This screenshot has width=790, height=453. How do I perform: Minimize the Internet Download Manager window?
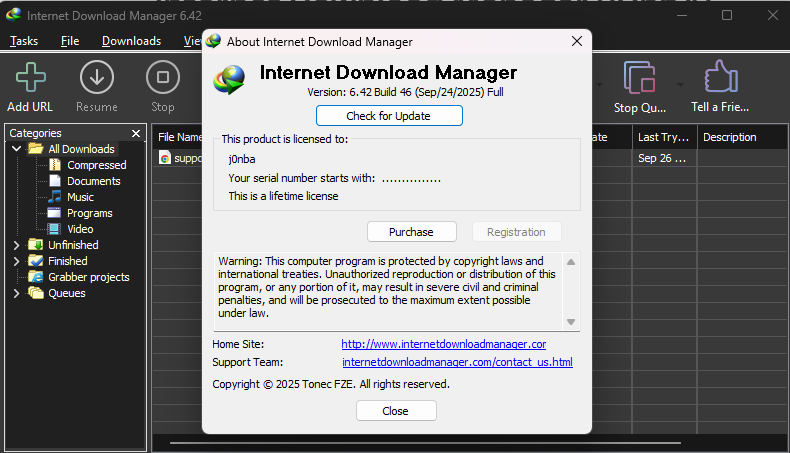coord(682,15)
